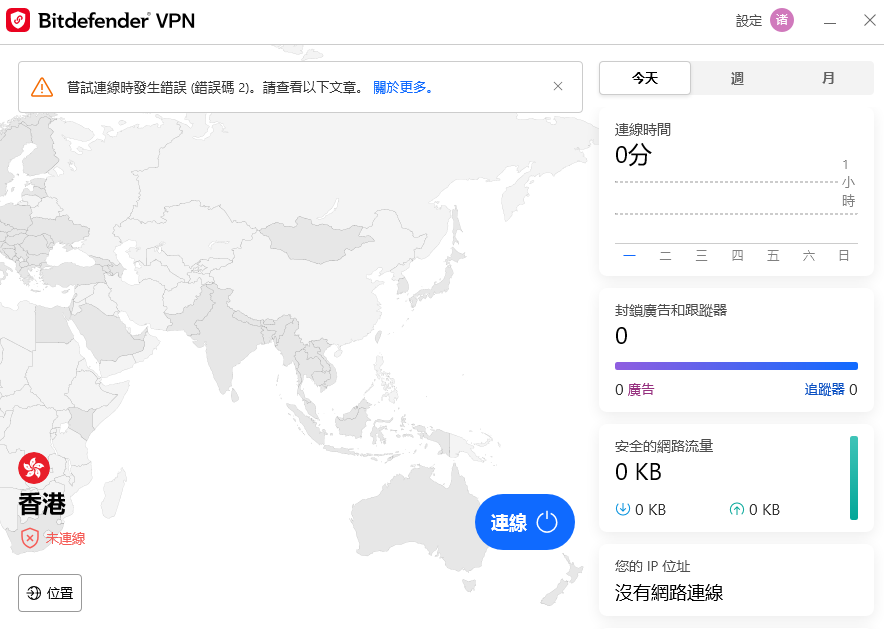Click the upload arrow icon beside 0 KB

(x=736, y=509)
